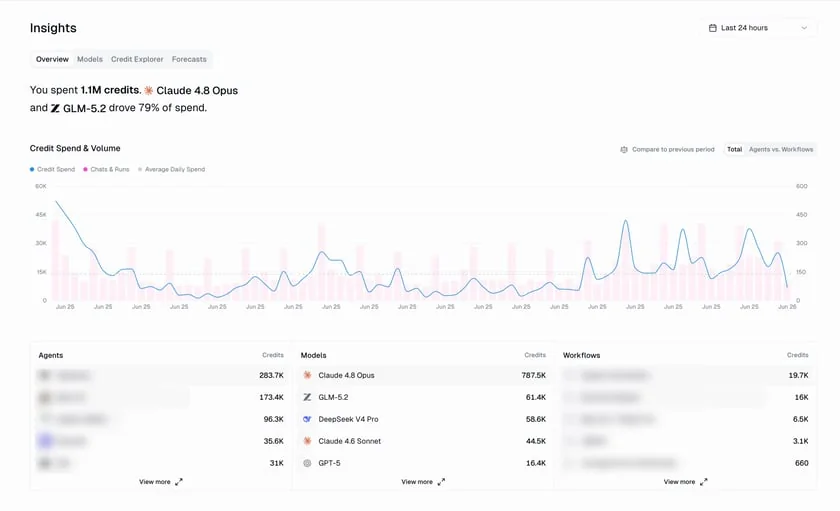Viewport: 840px width, 511px height.
Task: Click the agent row with 173.4K credits
Action: coord(161,397)
